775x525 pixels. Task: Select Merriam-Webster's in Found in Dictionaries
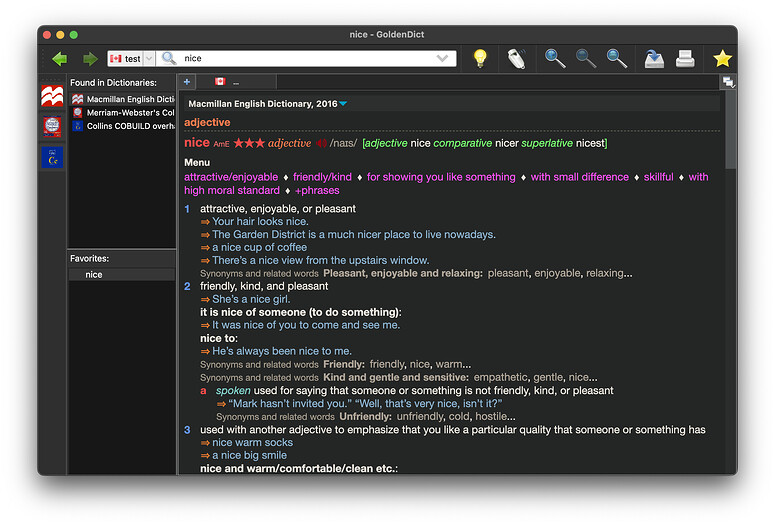coord(129,113)
